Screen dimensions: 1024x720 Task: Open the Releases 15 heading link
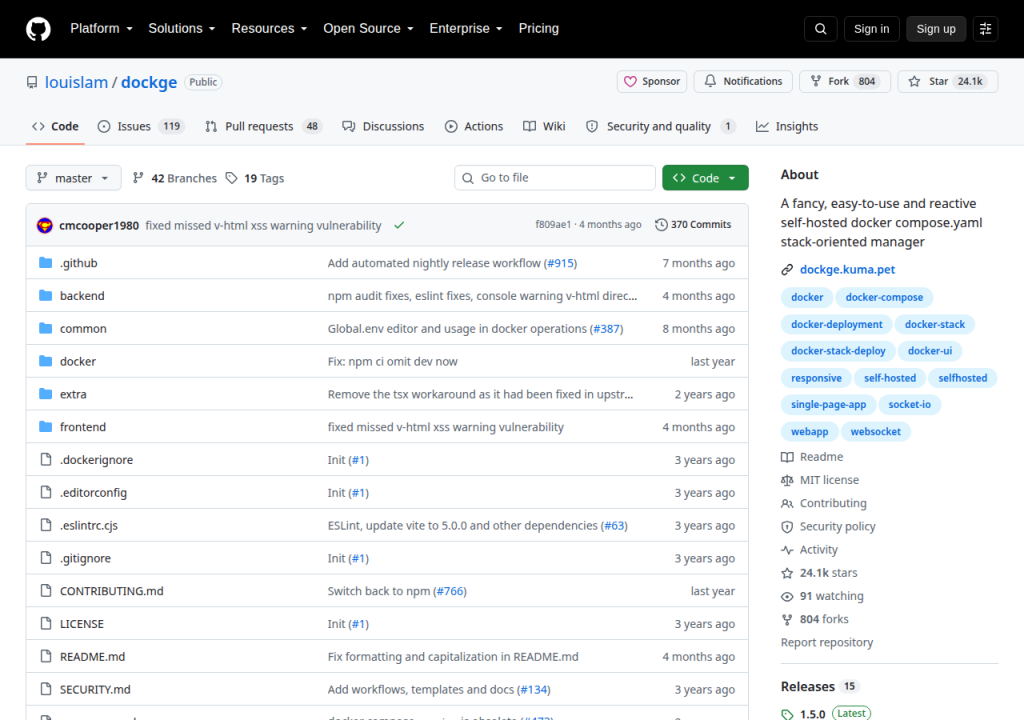[x=818, y=687]
